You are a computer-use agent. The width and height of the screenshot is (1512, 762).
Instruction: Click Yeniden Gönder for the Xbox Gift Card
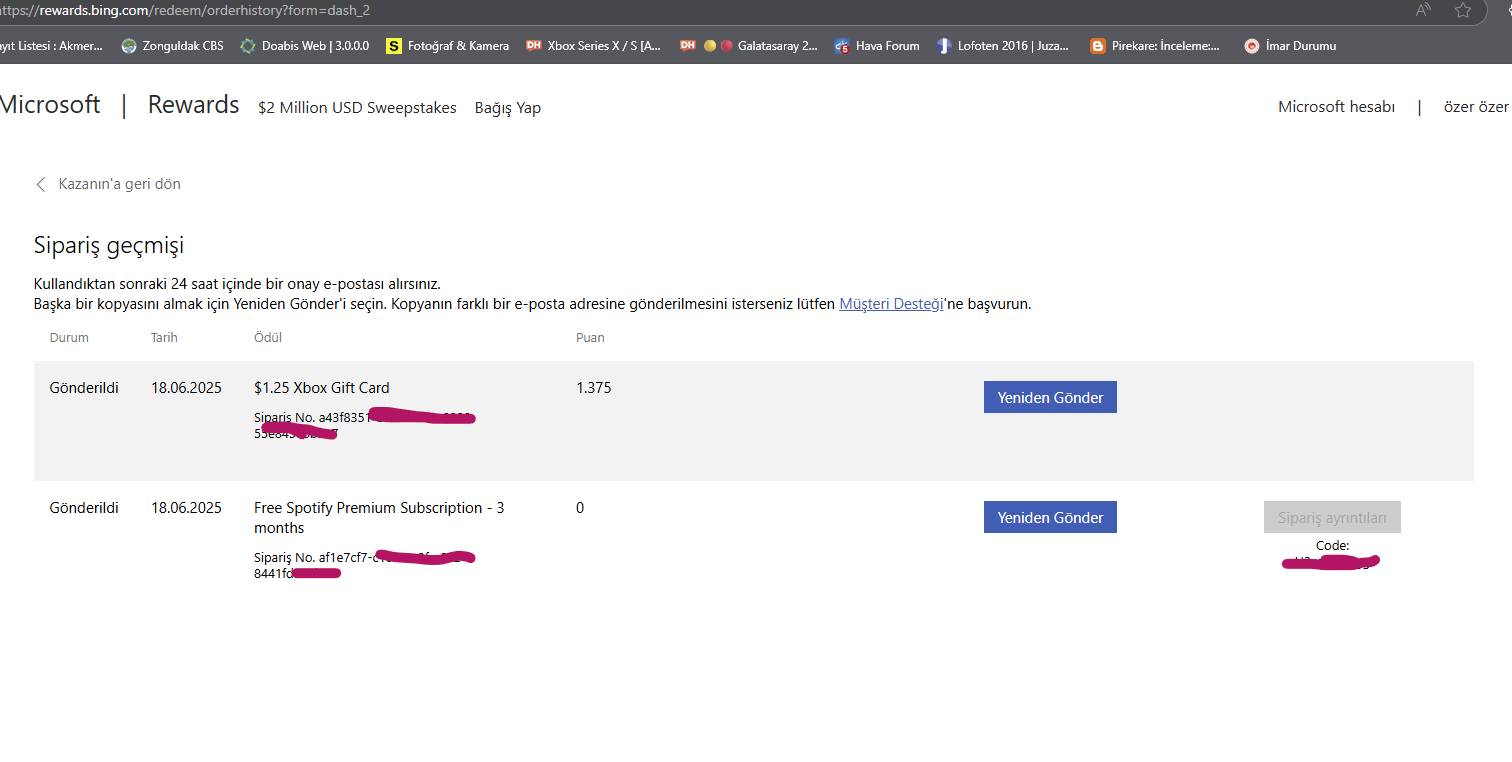(1050, 397)
